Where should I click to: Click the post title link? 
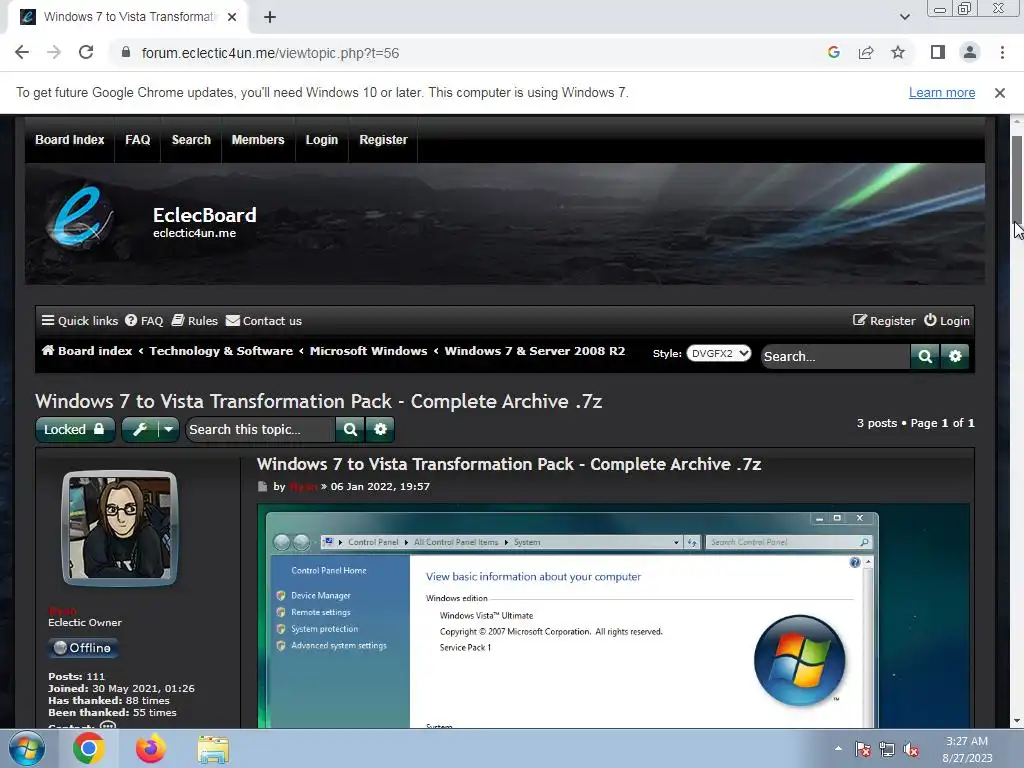click(509, 464)
